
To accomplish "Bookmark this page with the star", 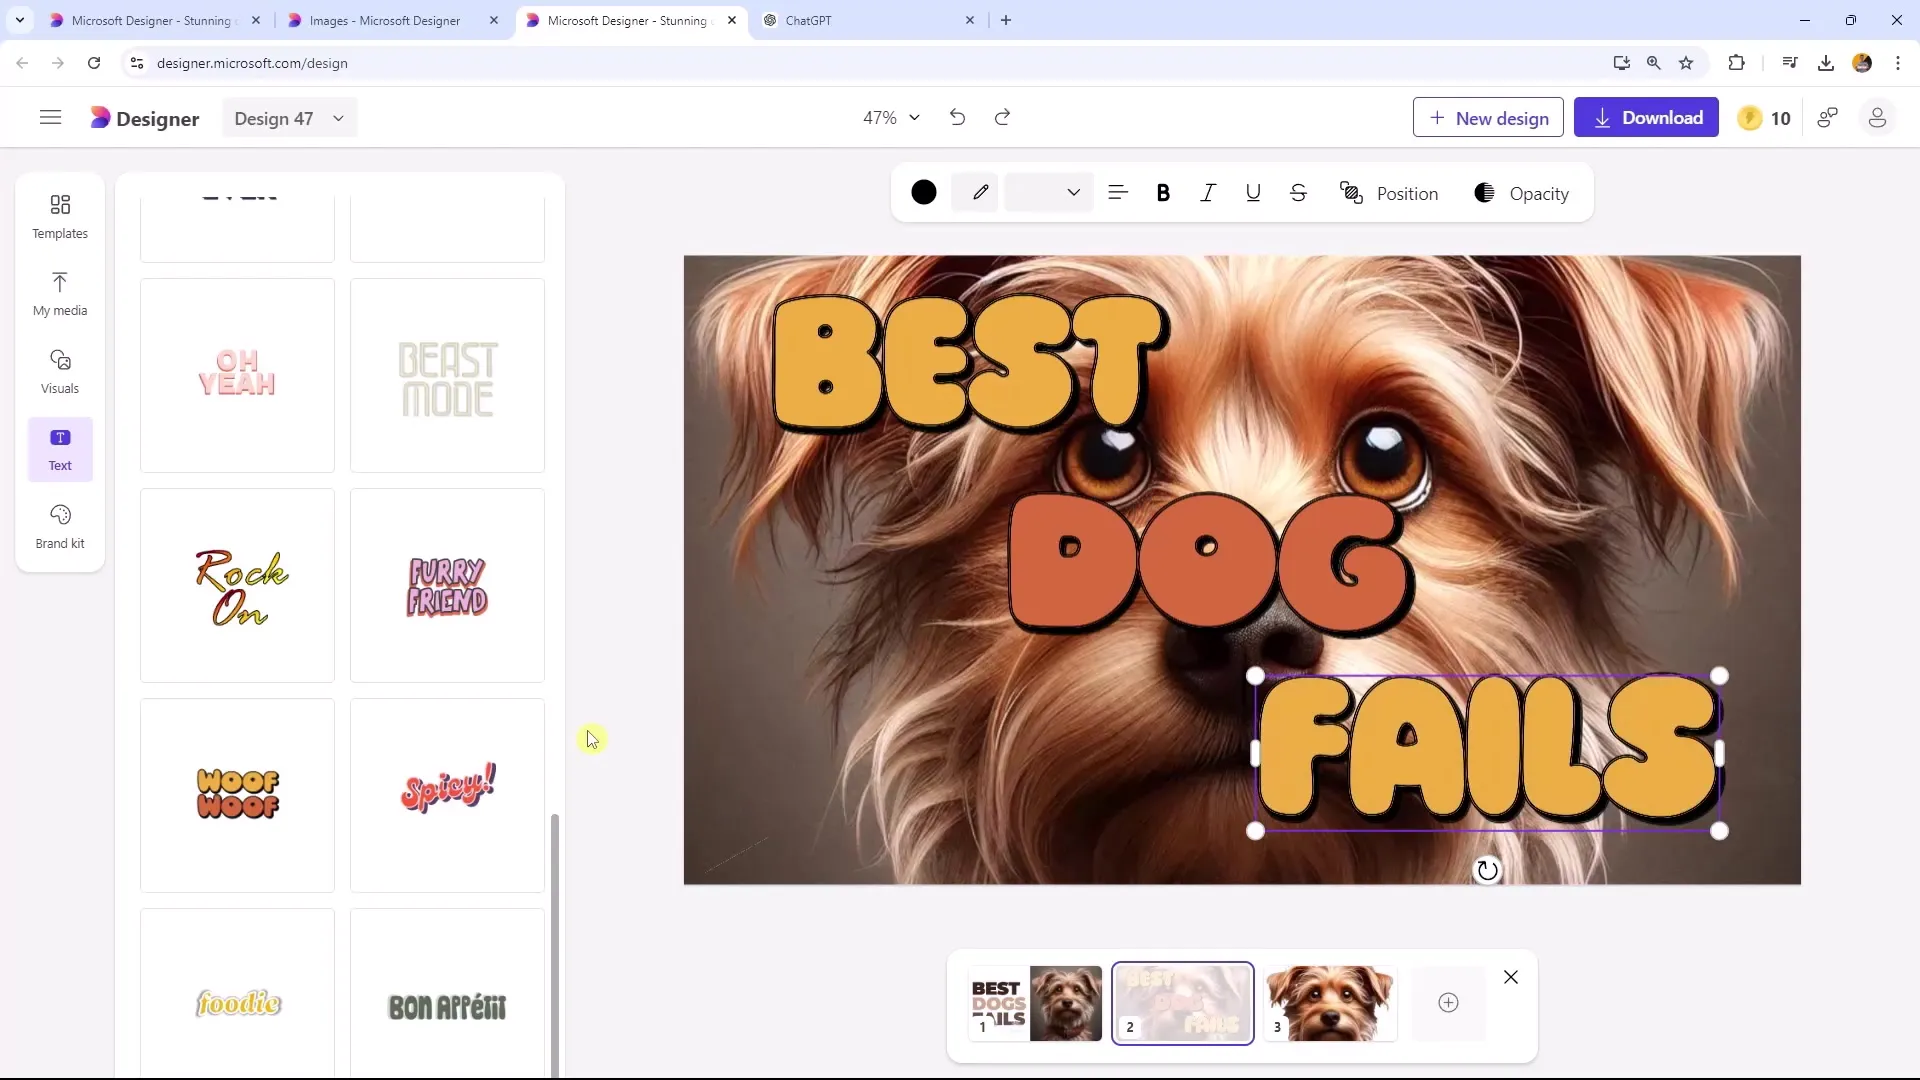I will (x=1686, y=63).
